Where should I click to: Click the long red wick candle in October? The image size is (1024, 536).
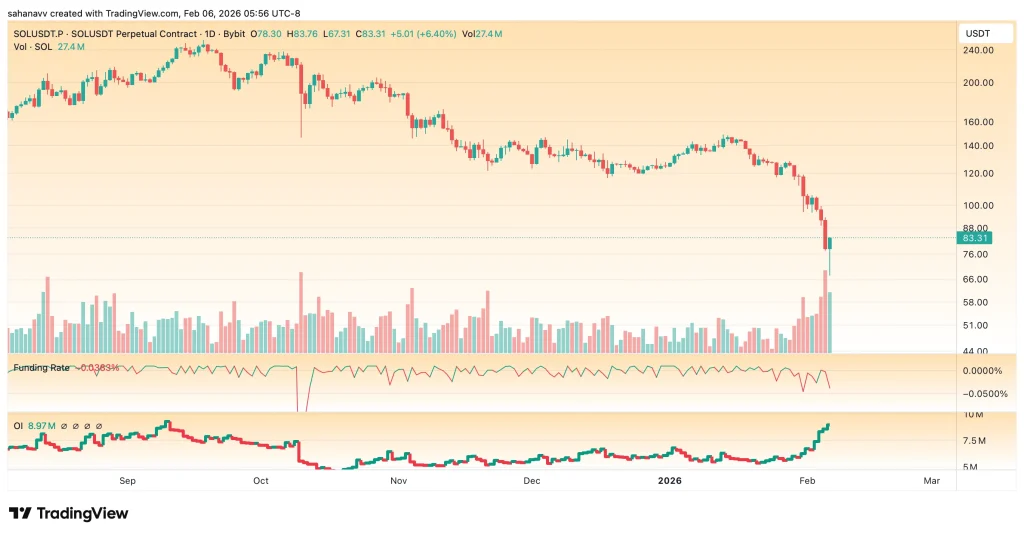[300, 112]
